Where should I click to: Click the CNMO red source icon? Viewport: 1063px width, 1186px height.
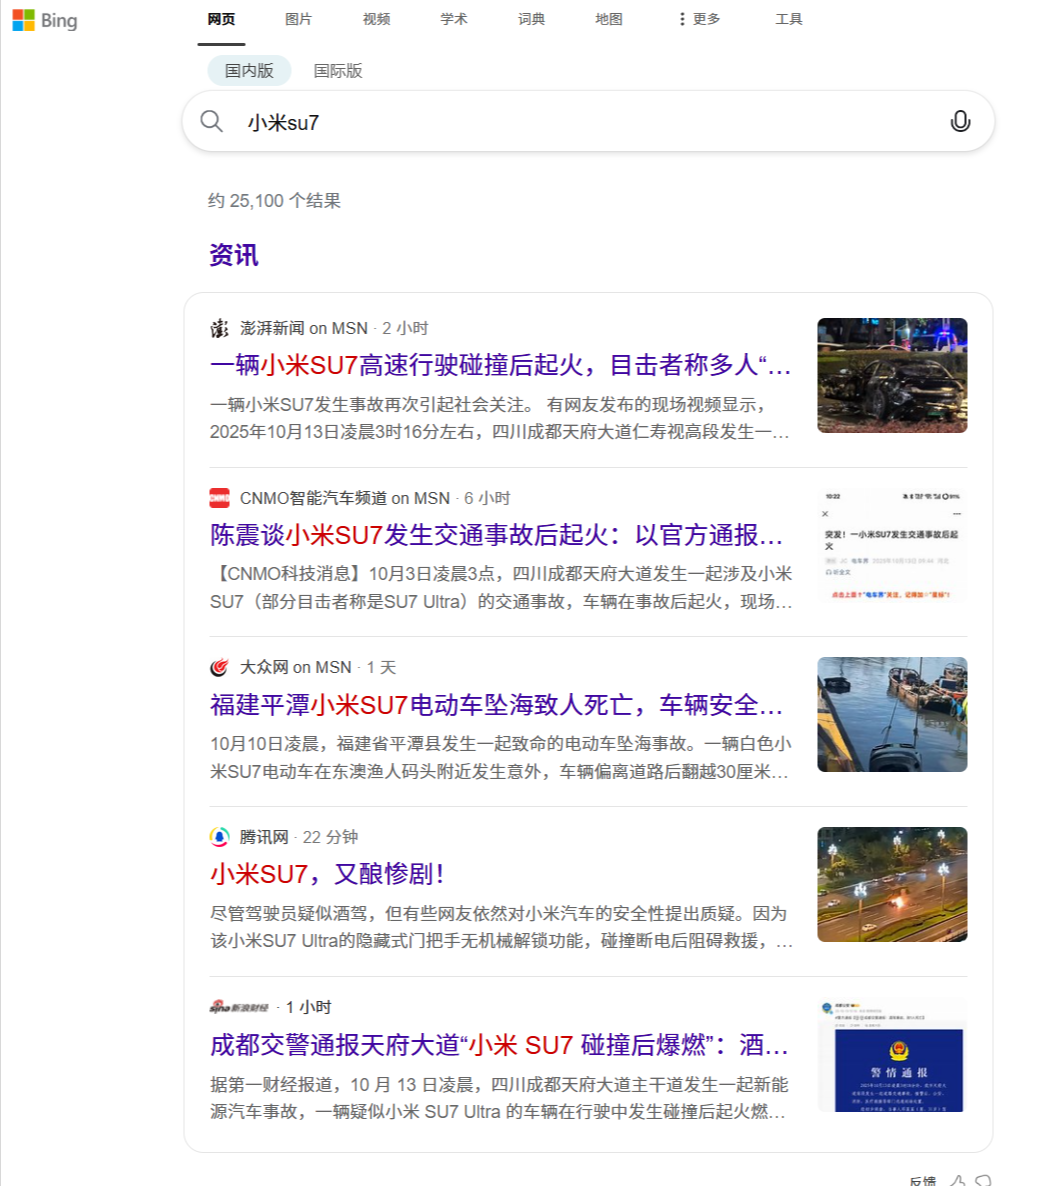click(x=219, y=498)
